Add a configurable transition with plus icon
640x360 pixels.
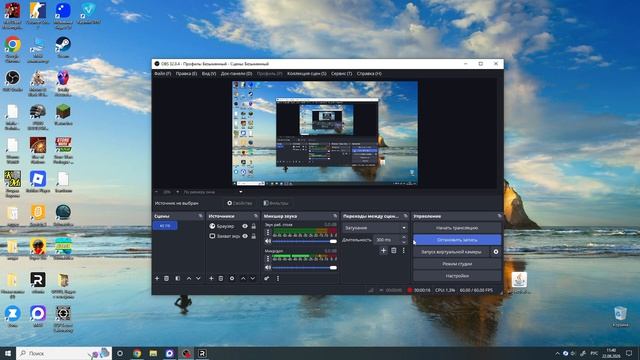[x=383, y=251]
